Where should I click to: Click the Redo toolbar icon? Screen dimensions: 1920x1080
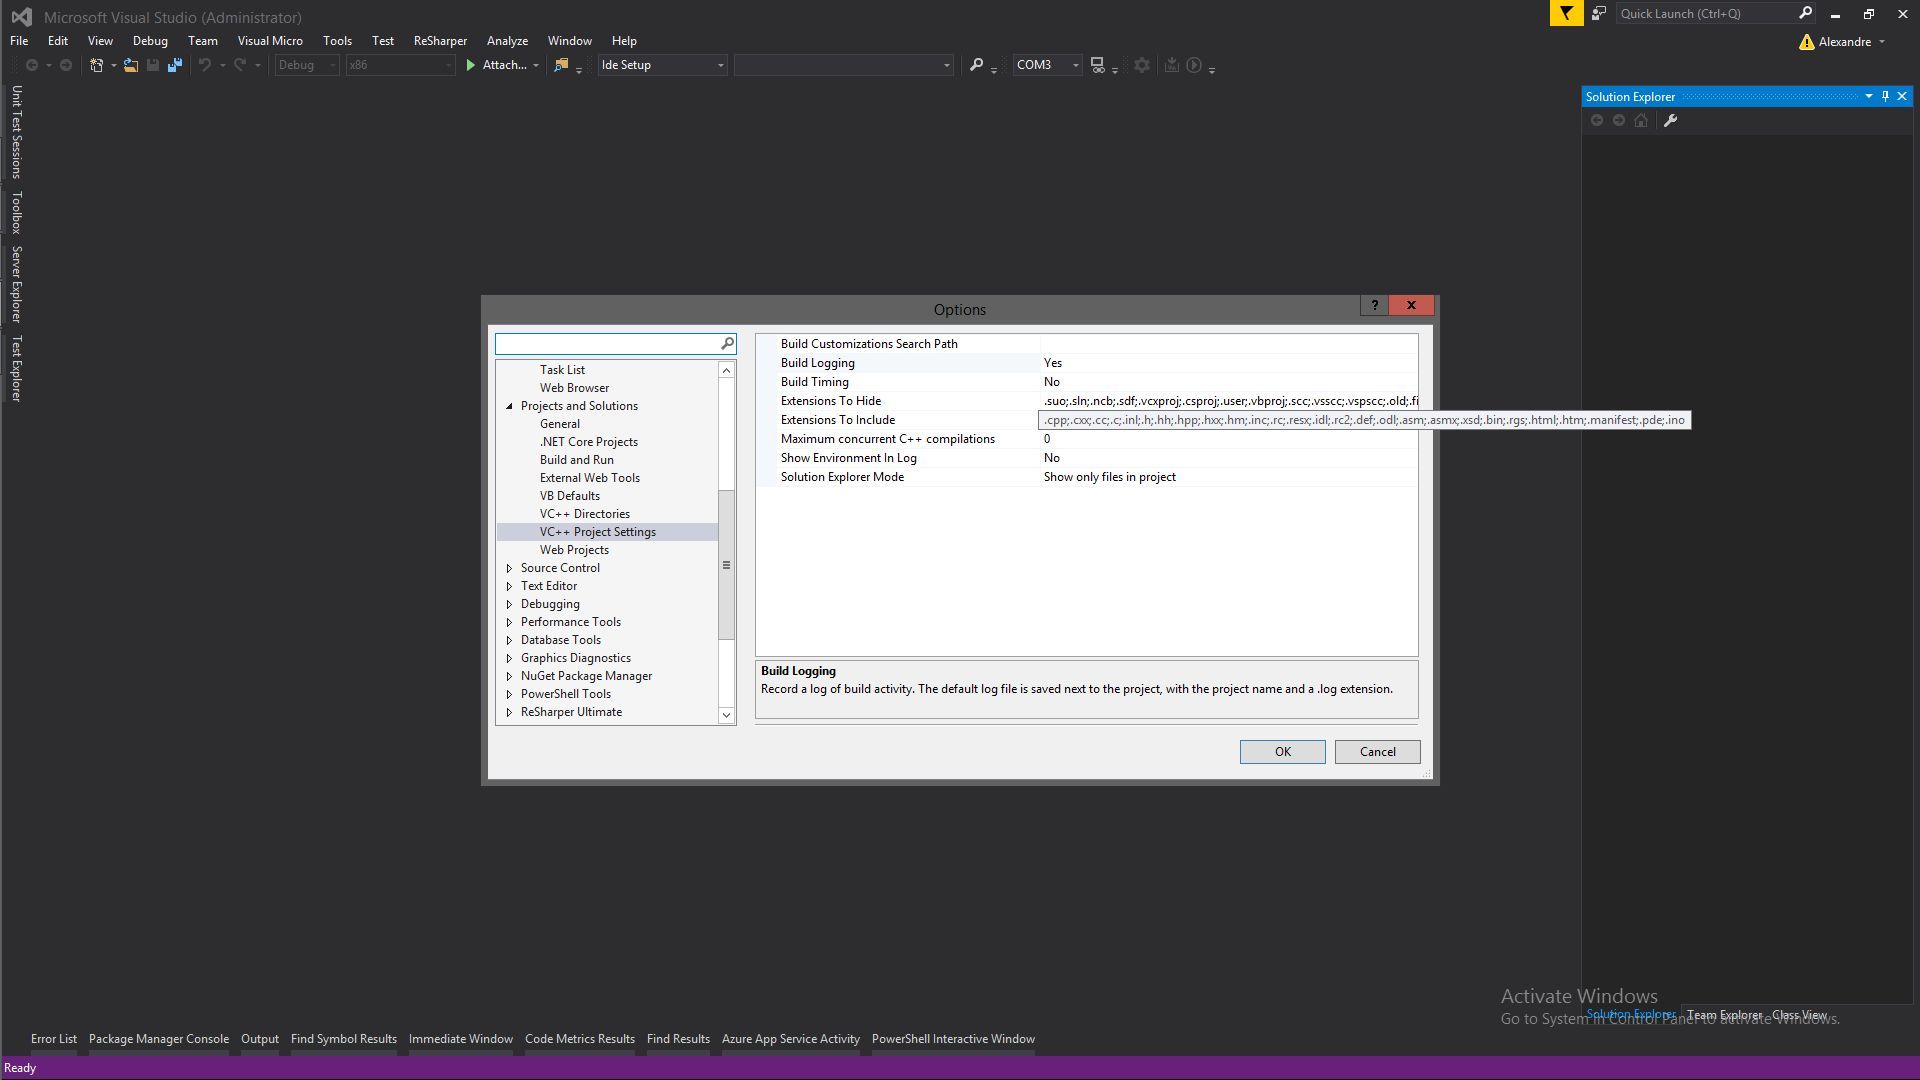click(x=240, y=65)
